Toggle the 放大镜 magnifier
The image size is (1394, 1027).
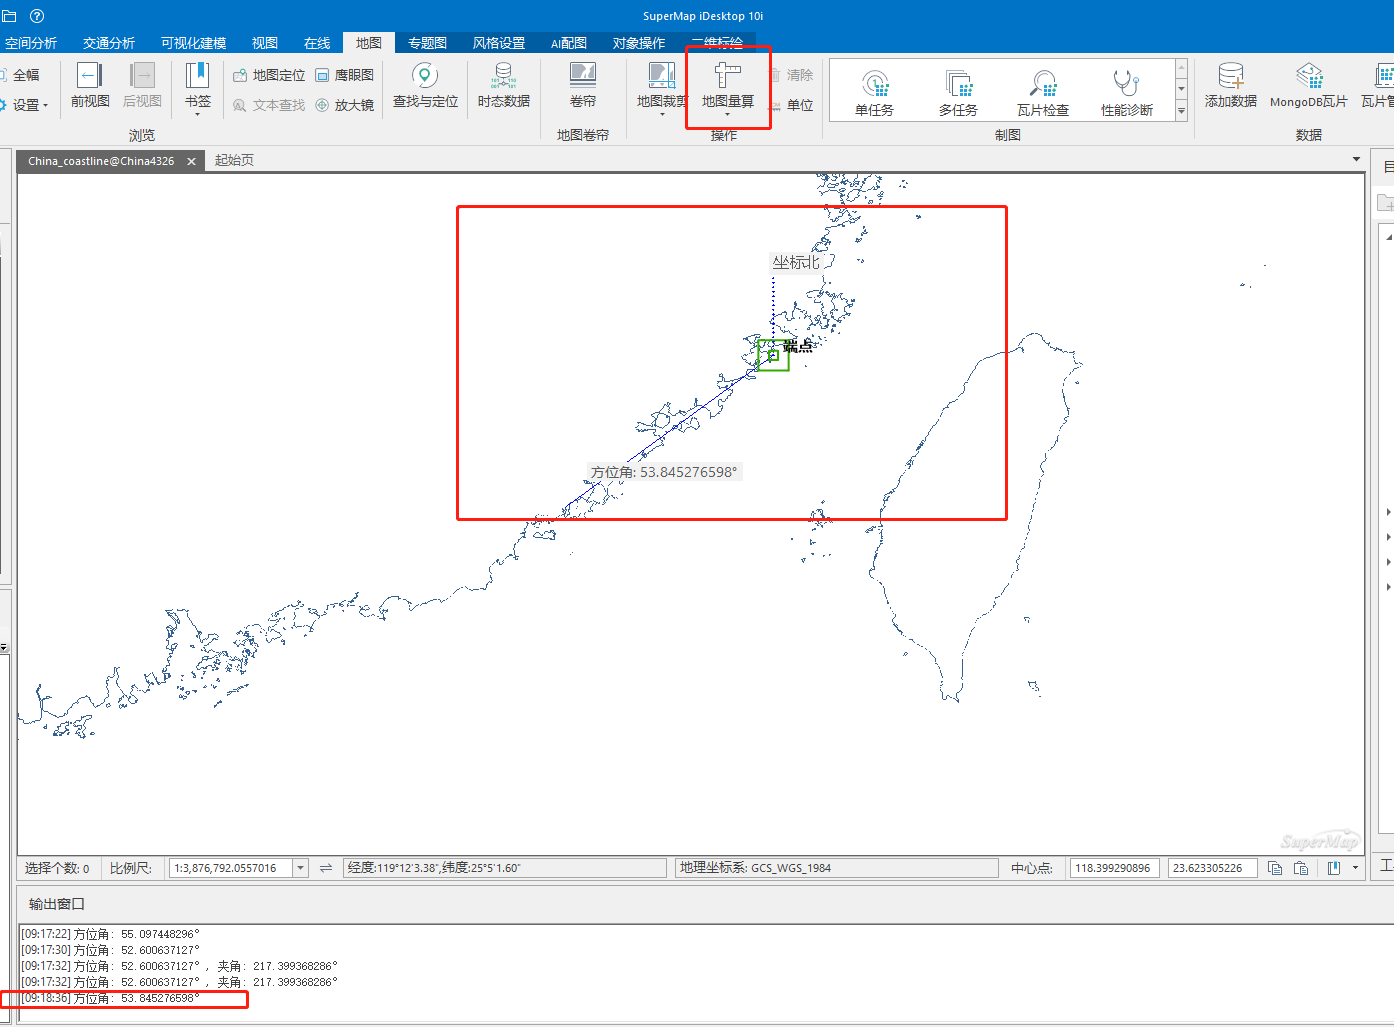click(x=345, y=105)
